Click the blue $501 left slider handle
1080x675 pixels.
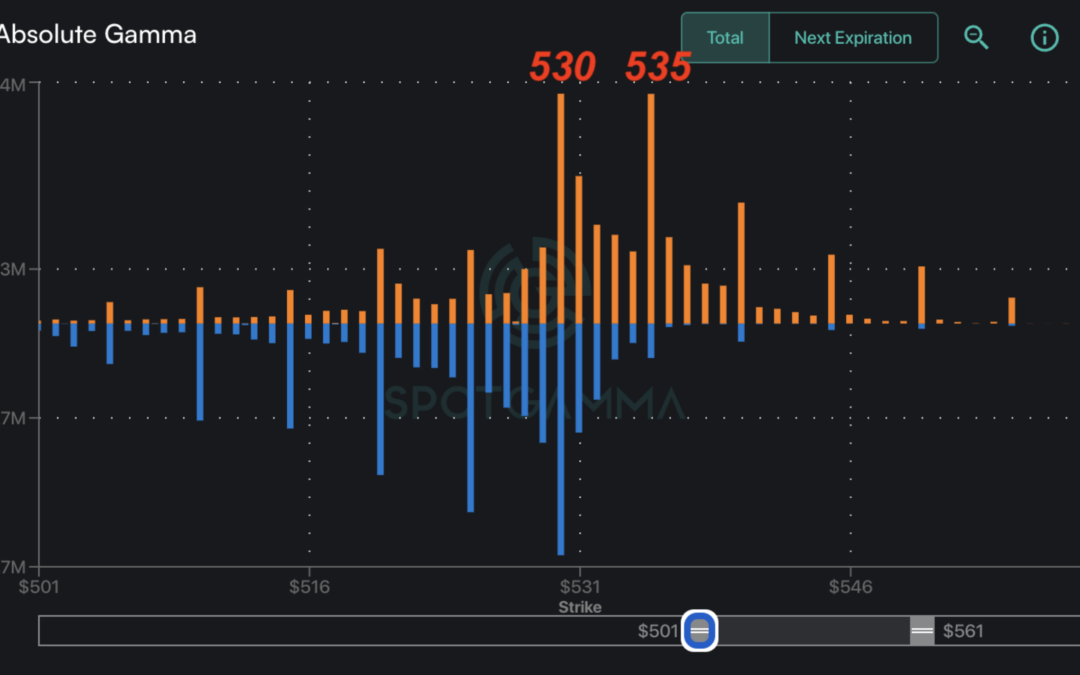point(699,630)
